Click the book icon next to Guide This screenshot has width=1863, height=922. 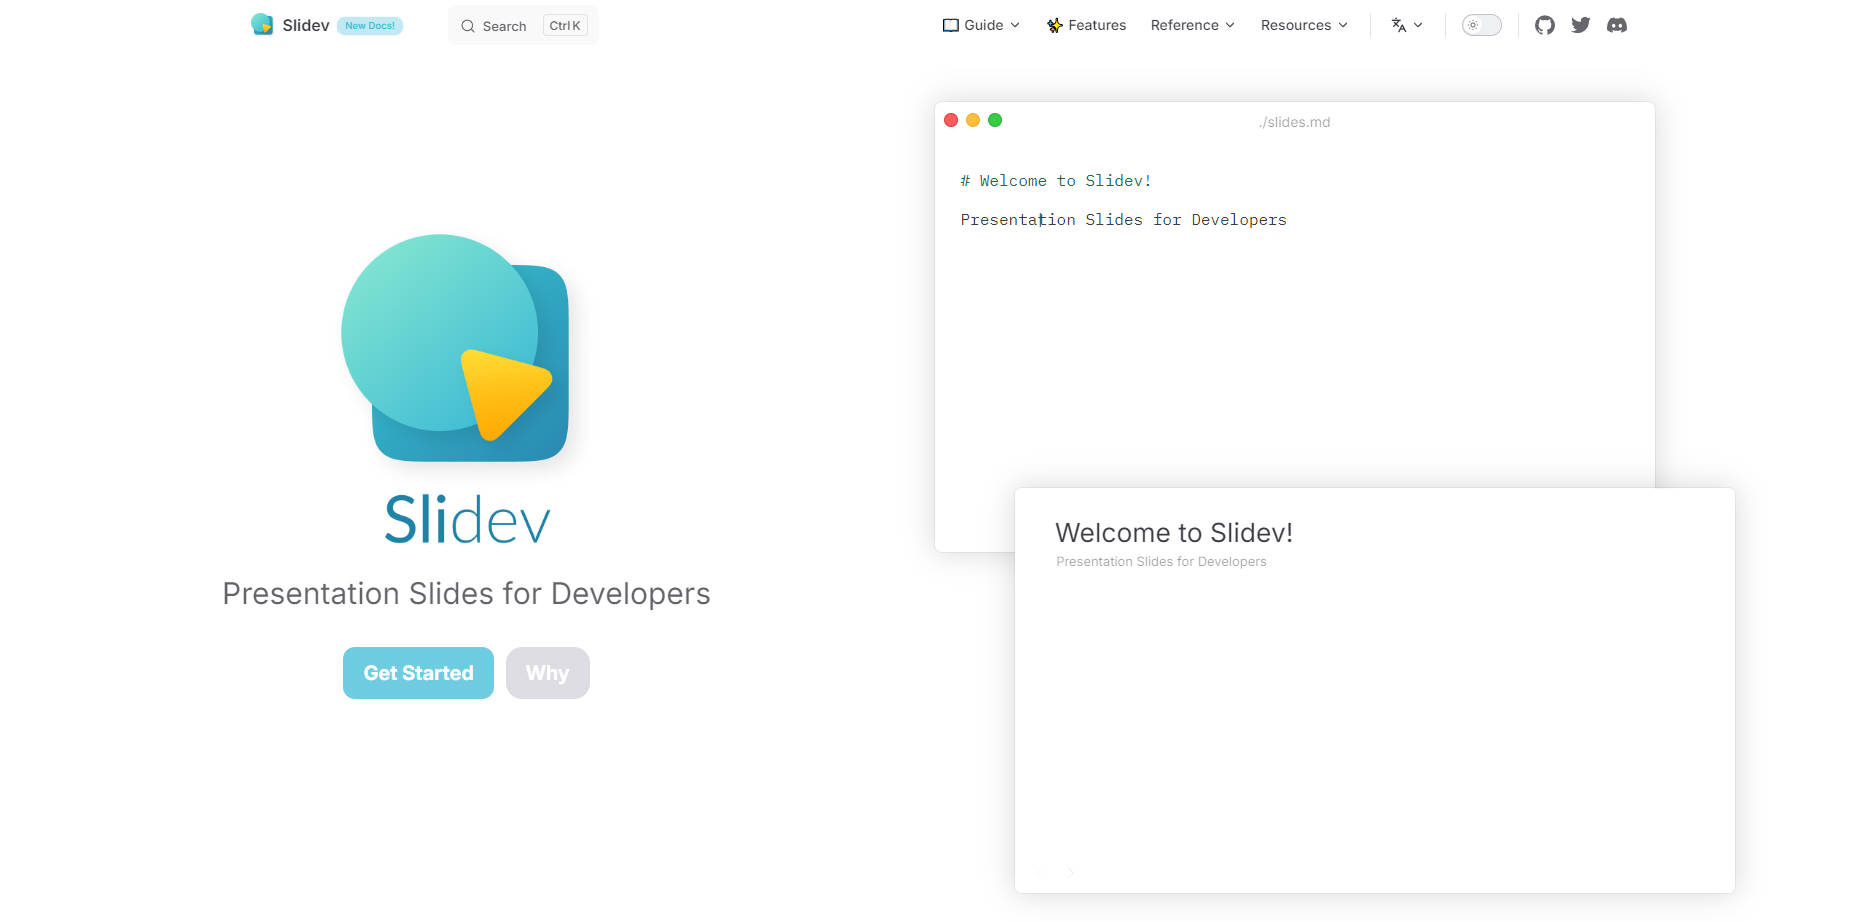[949, 25]
